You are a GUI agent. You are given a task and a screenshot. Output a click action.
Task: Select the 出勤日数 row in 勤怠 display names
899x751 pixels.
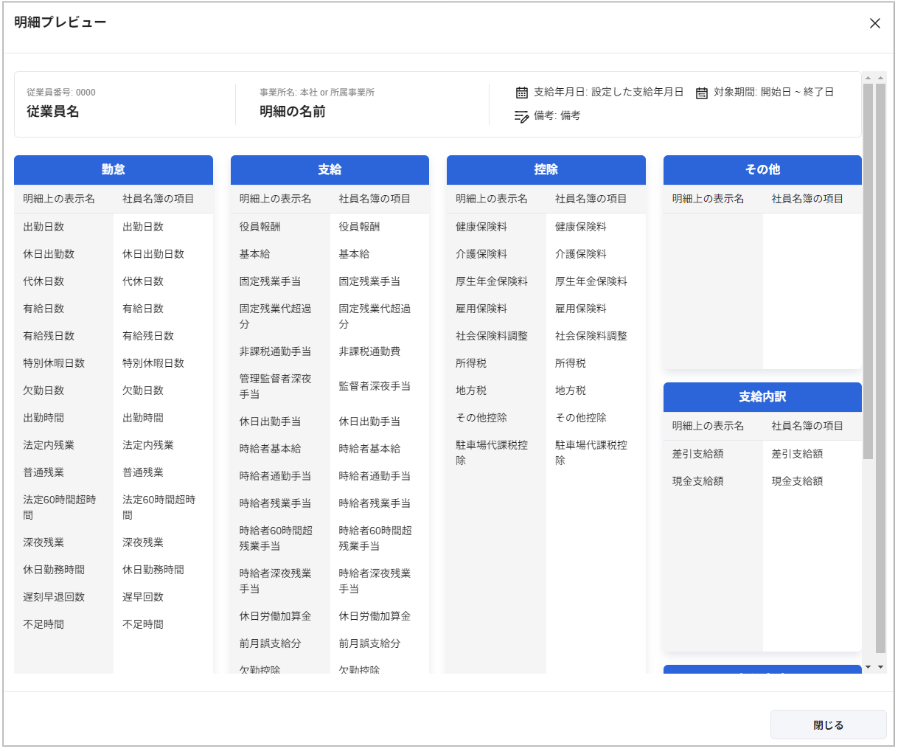coord(43,227)
